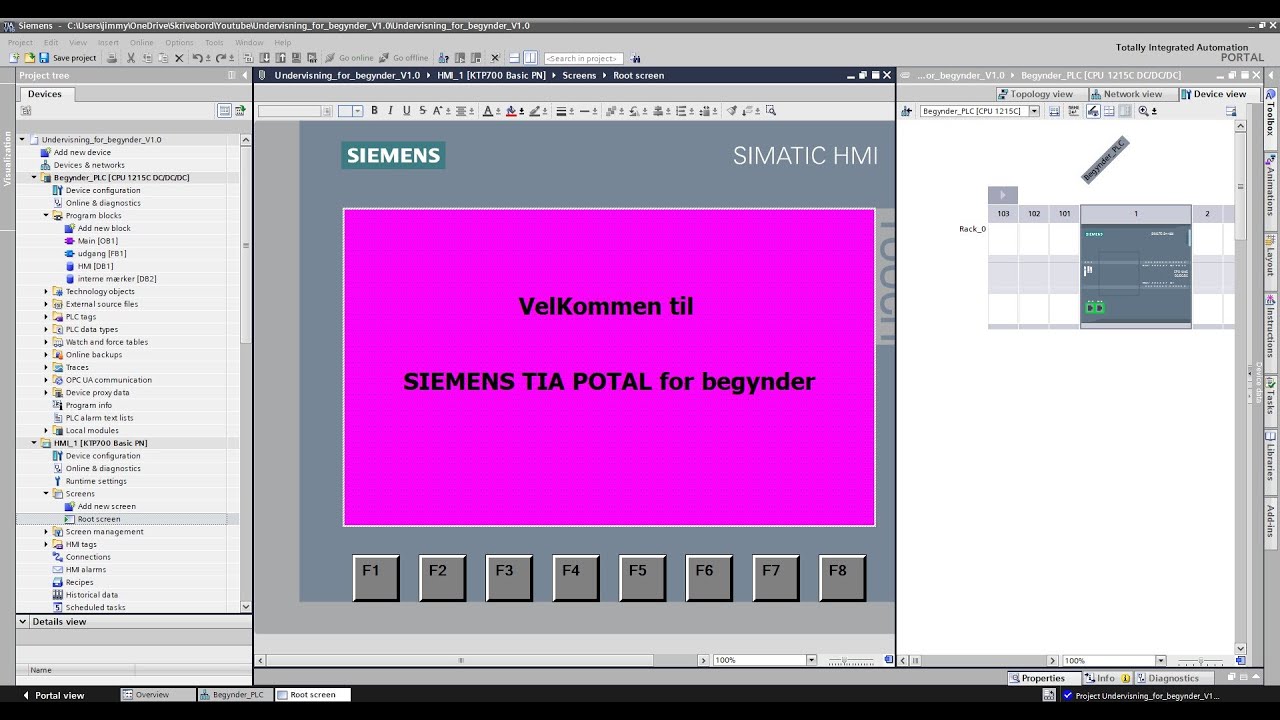Click the search binoculars icon
Screen dimensions: 1280x720
[x=636, y=58]
